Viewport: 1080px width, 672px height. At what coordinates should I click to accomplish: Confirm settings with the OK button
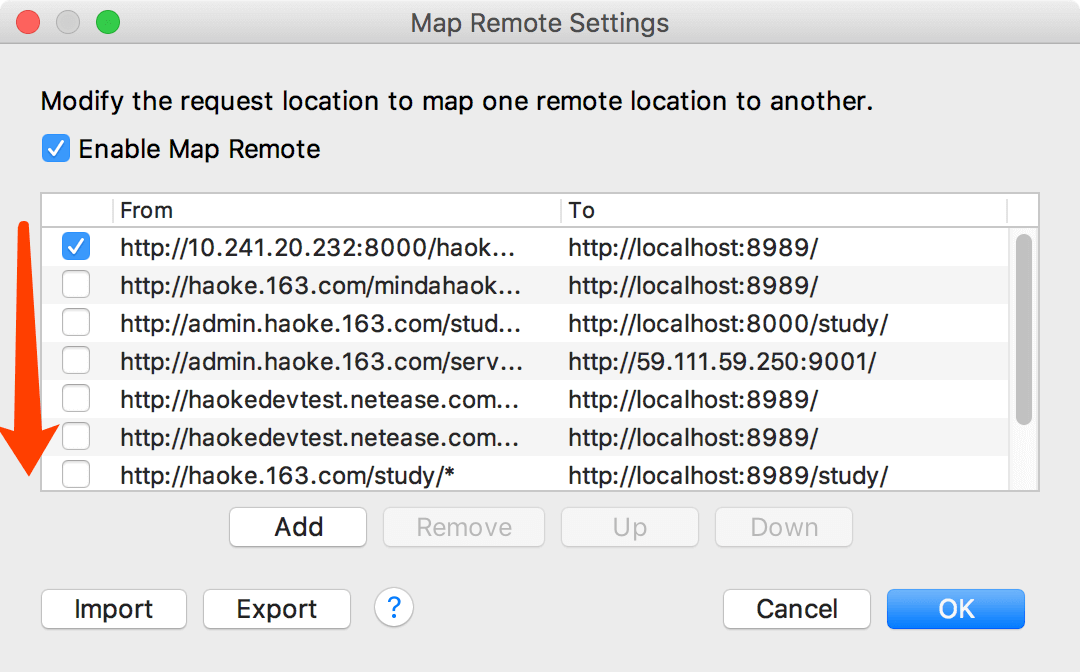point(955,609)
